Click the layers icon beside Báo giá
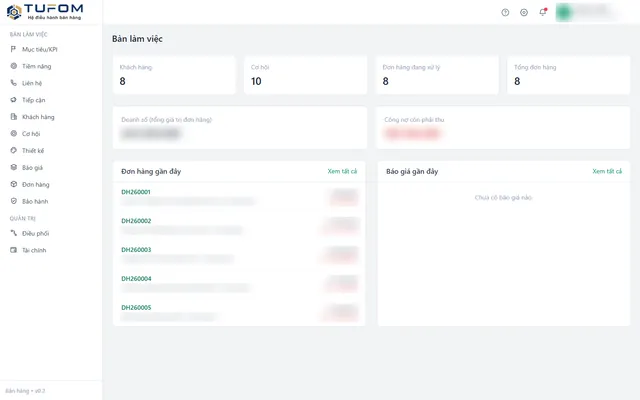This screenshot has width=640, height=400. pos(13,167)
